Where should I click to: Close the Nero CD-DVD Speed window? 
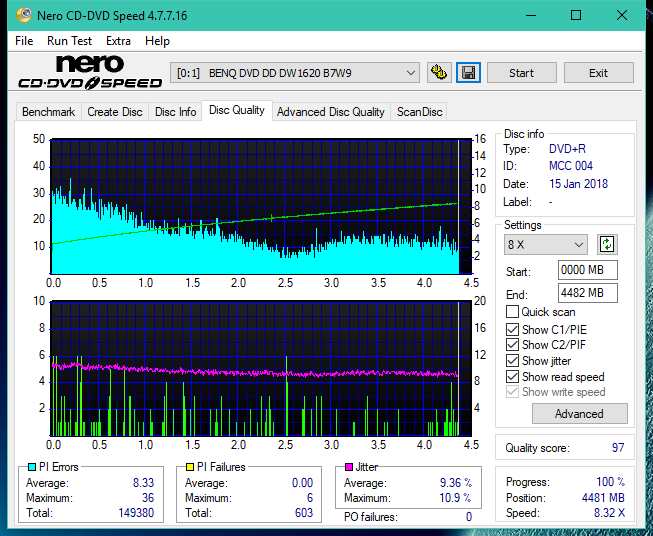[x=622, y=15]
